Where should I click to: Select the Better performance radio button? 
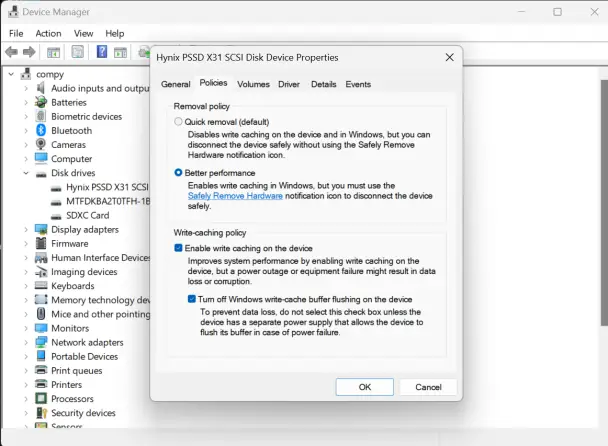click(178, 173)
